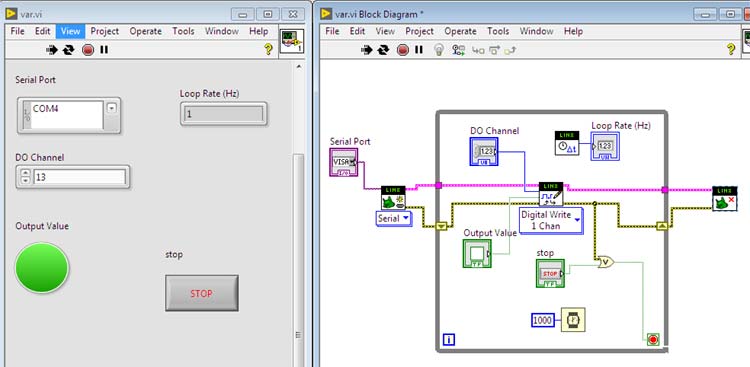Viewport: 750px width, 367px height.
Task: Run the VI from Block Diagram toolbar
Action: (x=366, y=50)
